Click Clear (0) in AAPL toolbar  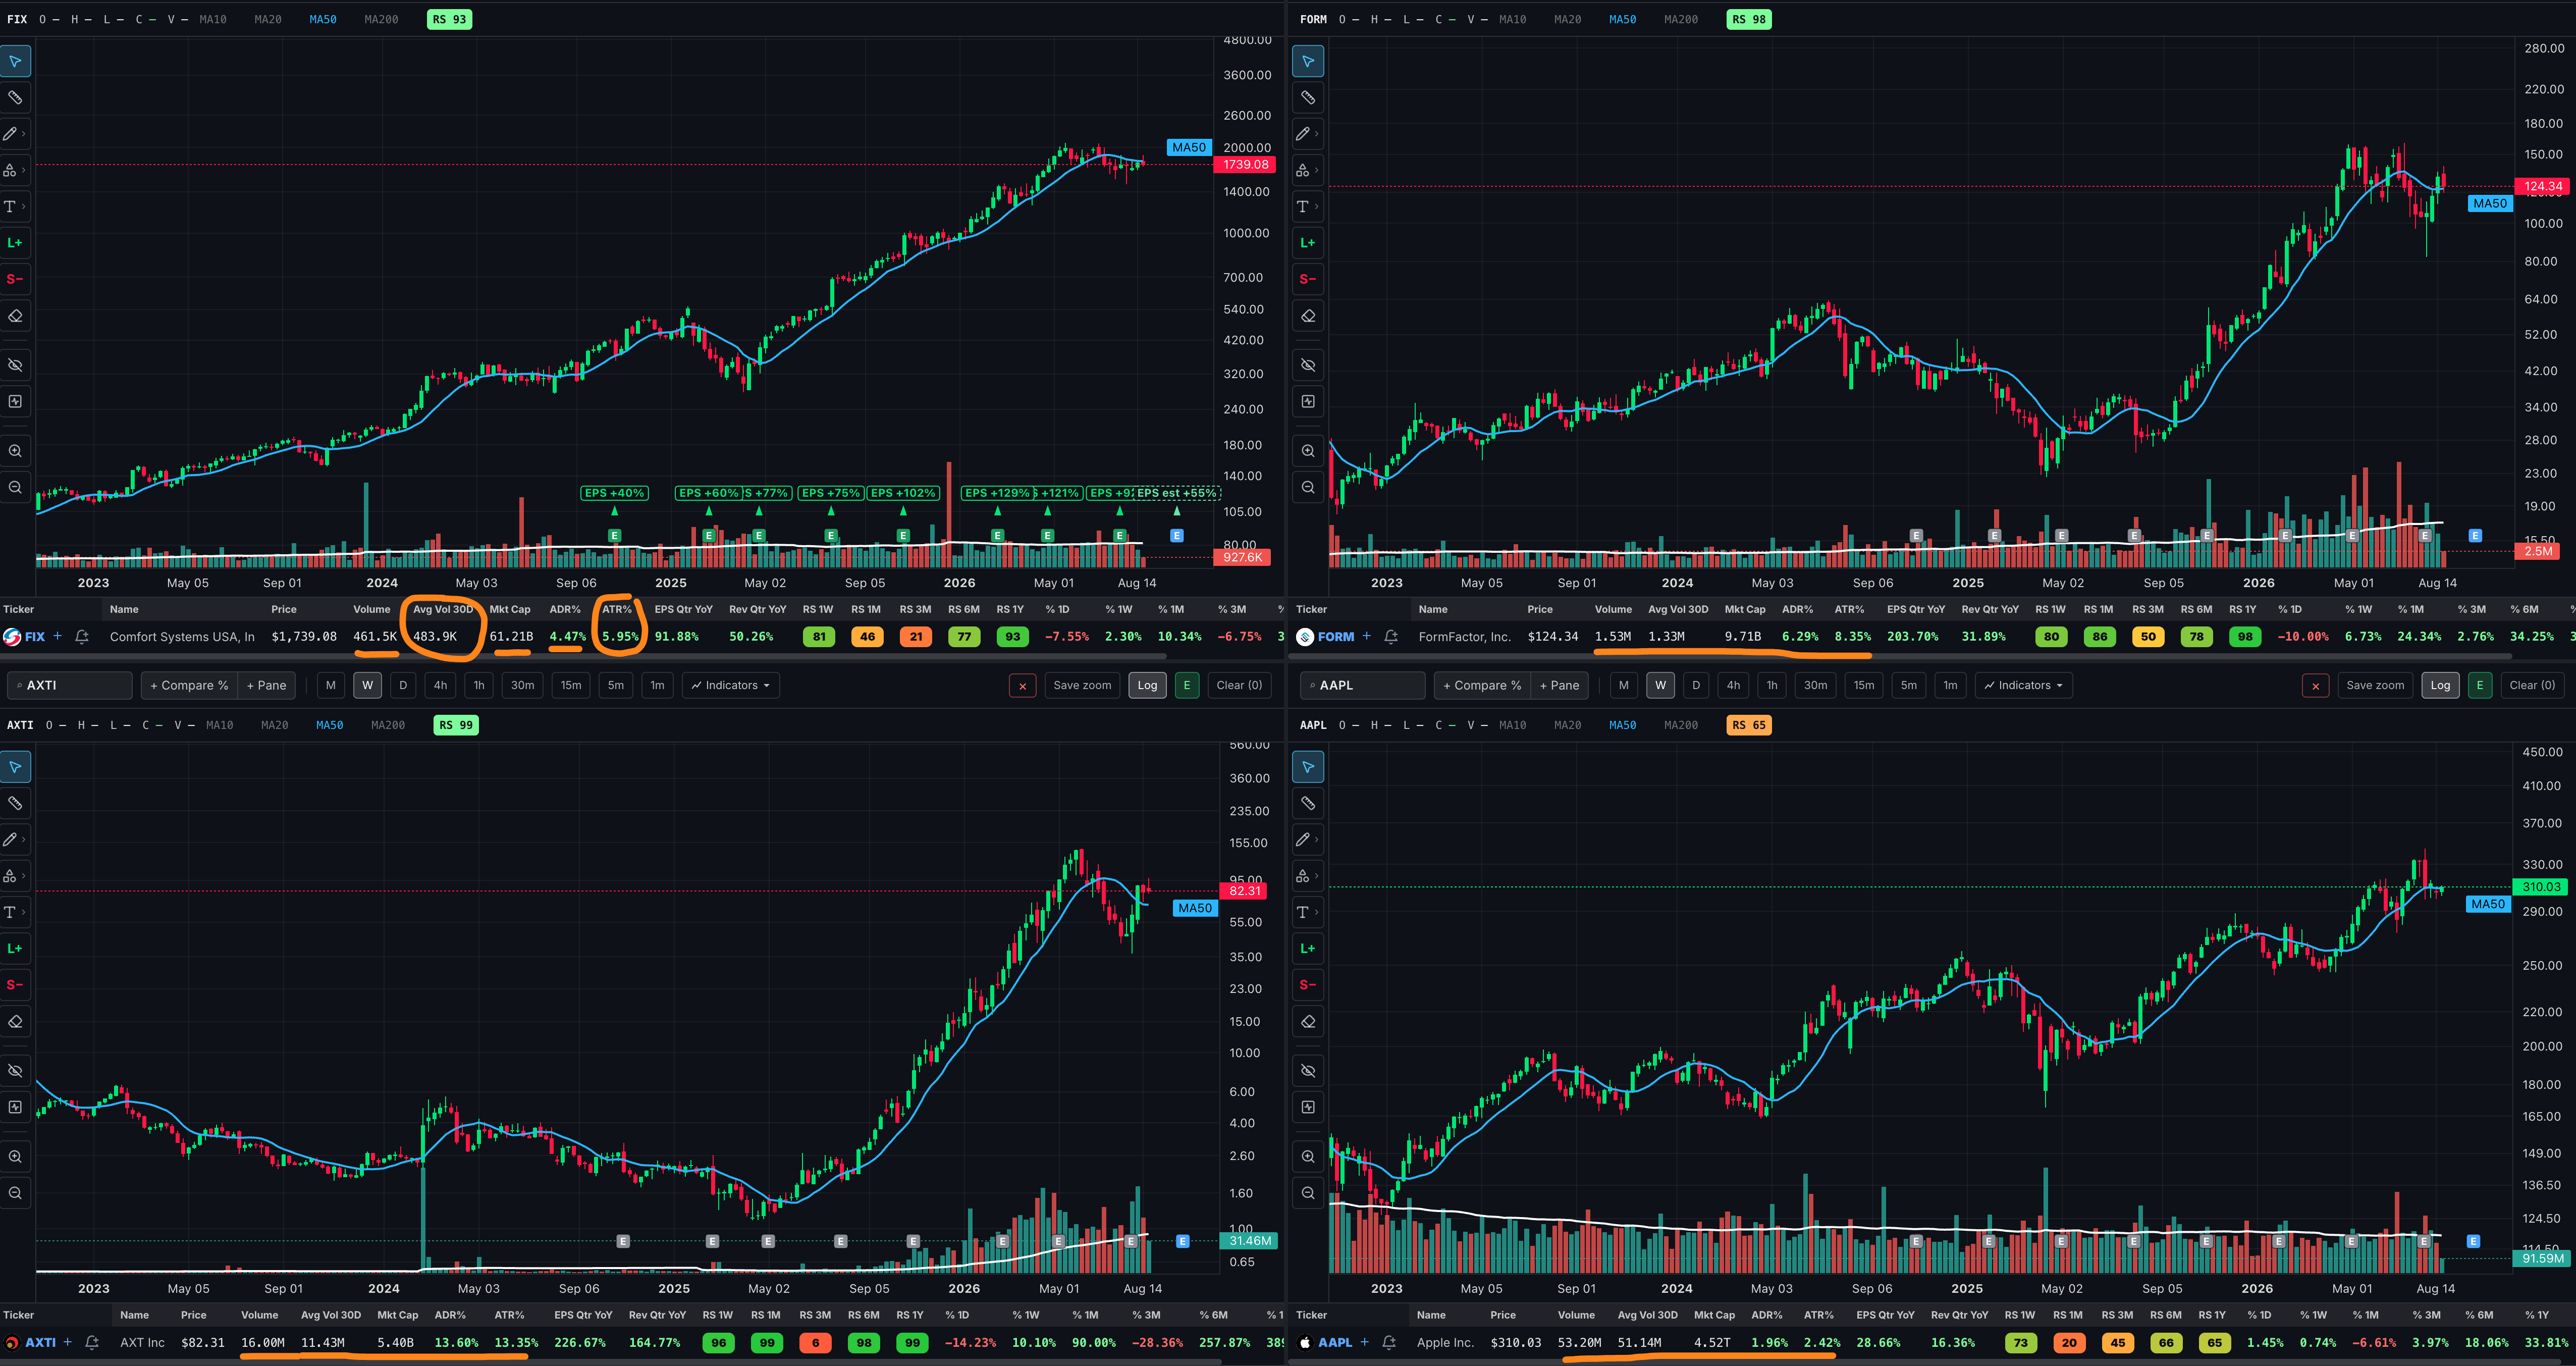pos(2532,685)
